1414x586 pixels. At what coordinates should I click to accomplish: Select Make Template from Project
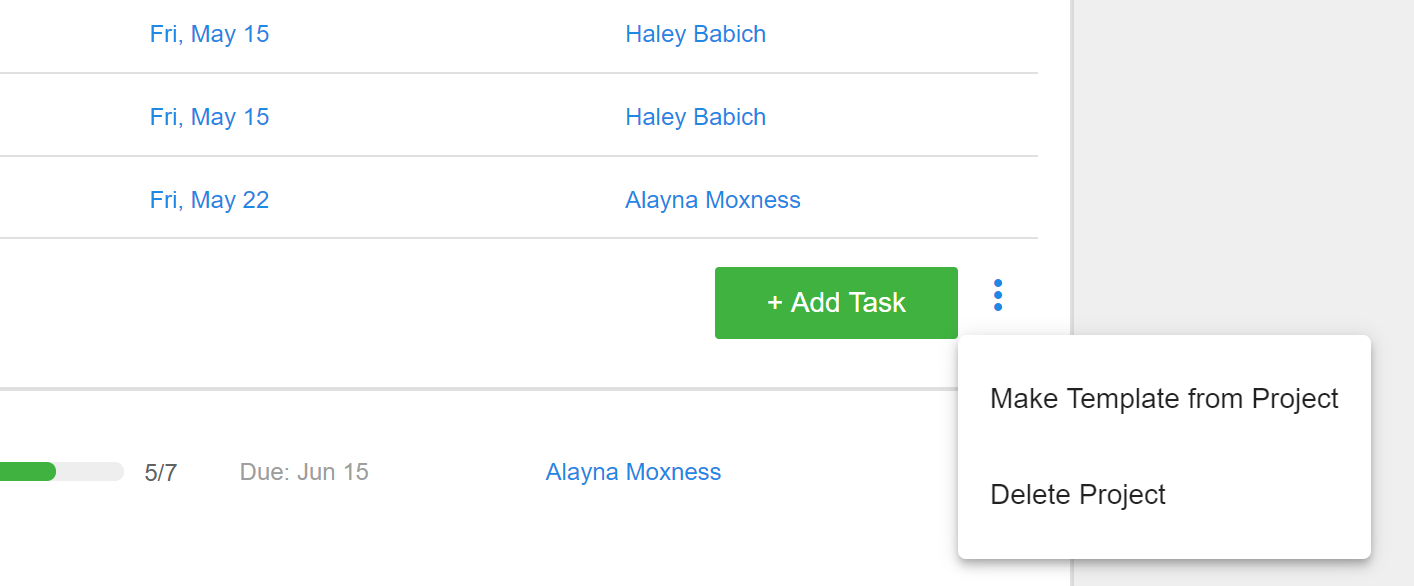(1164, 399)
